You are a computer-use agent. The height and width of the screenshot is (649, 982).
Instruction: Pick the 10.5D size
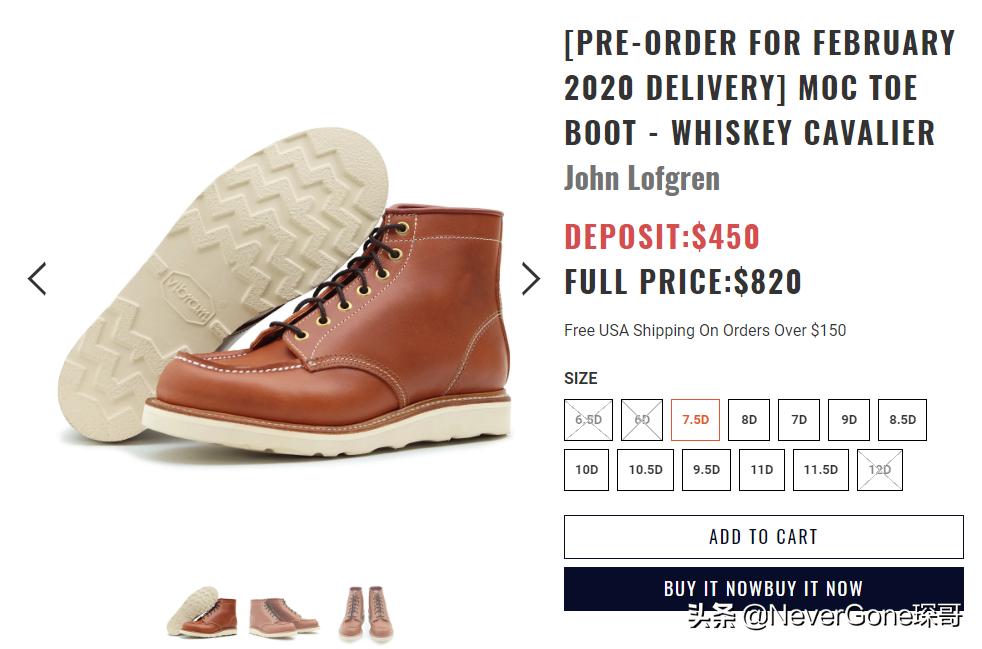point(645,470)
